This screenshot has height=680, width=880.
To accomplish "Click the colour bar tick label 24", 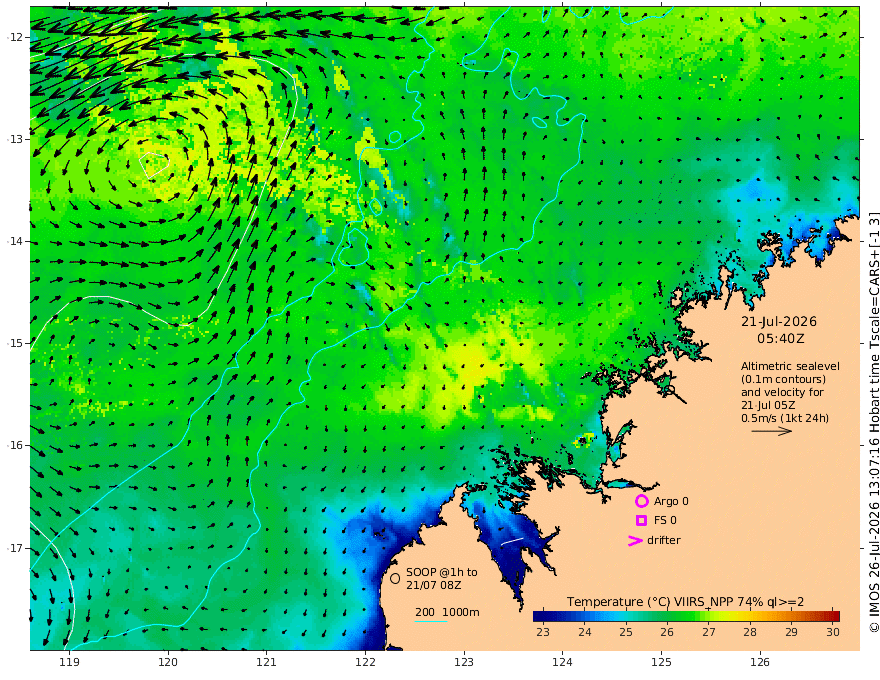I will pyautogui.click(x=584, y=632).
